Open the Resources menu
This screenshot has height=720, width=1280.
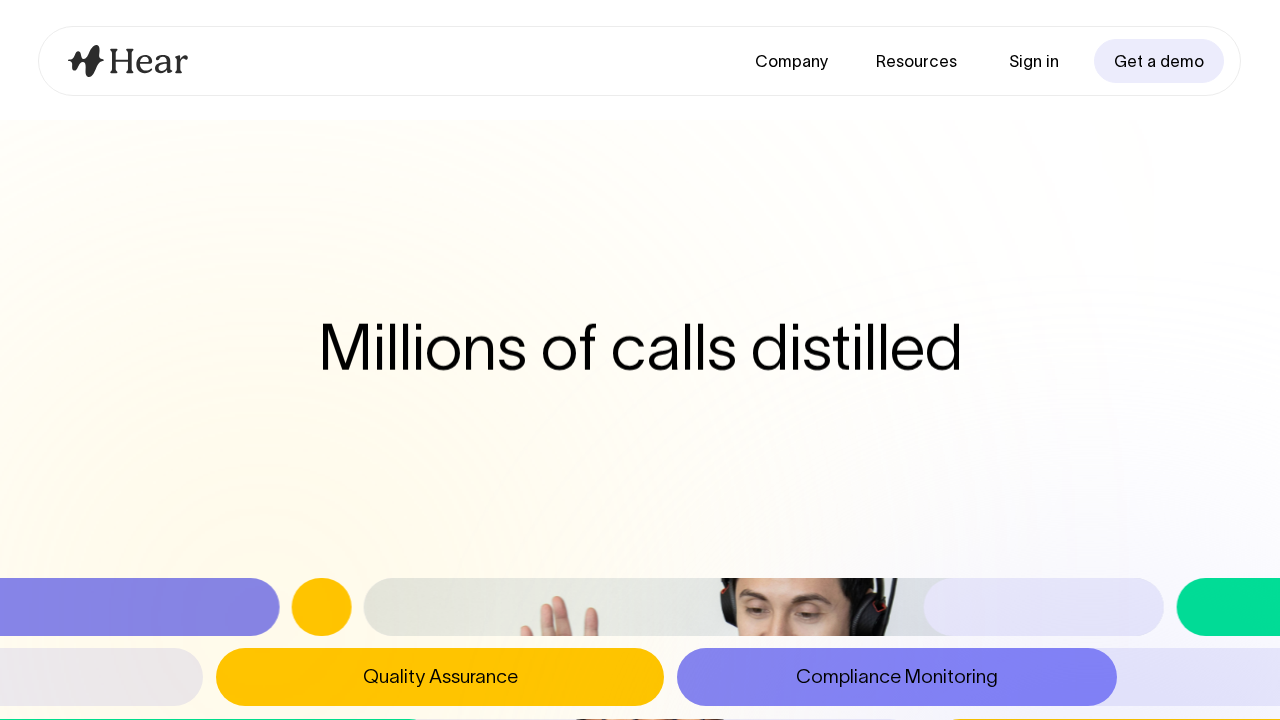pyautogui.click(x=916, y=61)
